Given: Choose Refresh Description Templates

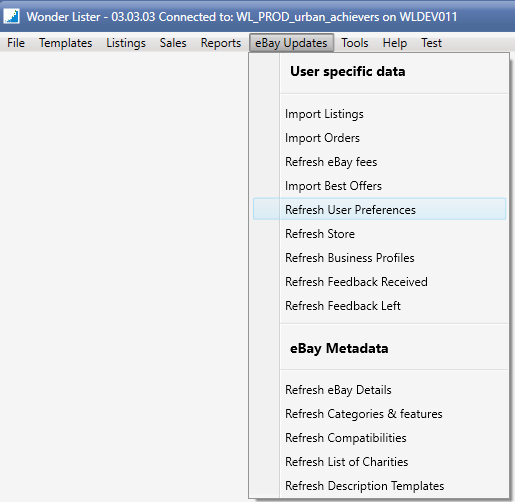Looking at the screenshot, I should 379,486.
